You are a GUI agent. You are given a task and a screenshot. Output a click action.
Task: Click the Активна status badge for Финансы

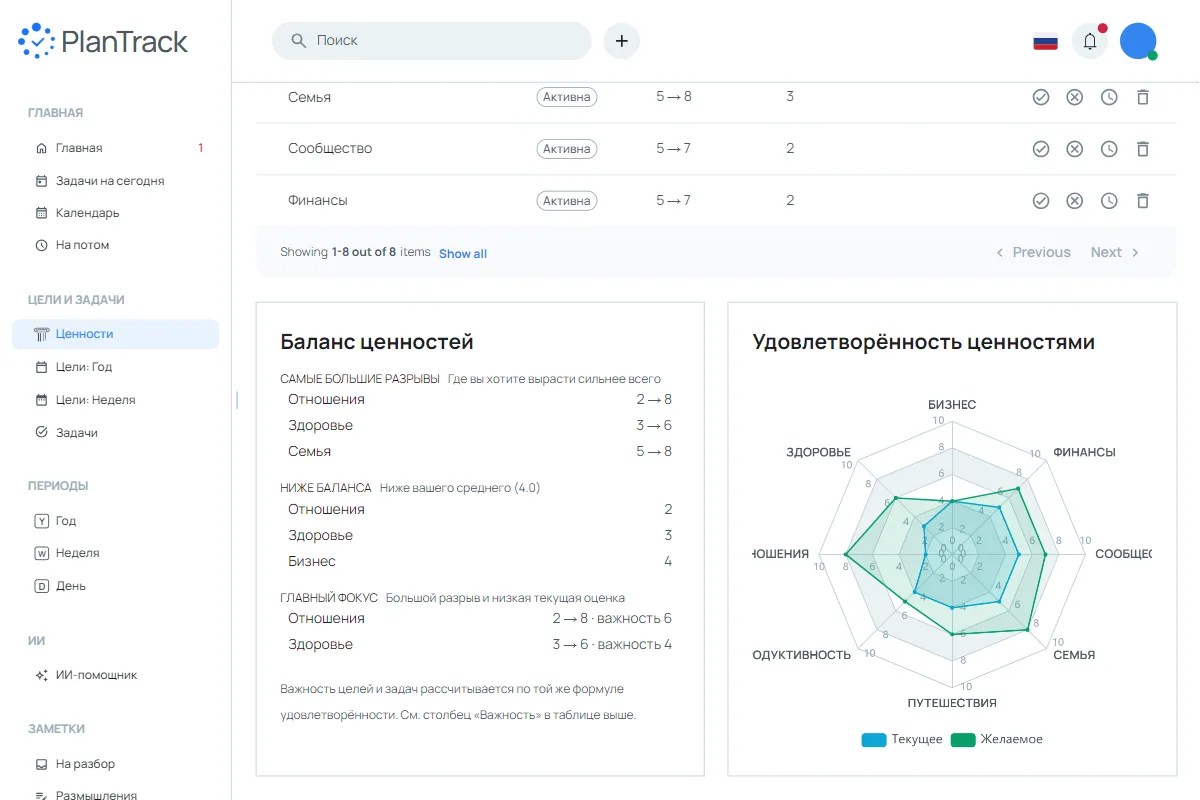[x=567, y=200]
